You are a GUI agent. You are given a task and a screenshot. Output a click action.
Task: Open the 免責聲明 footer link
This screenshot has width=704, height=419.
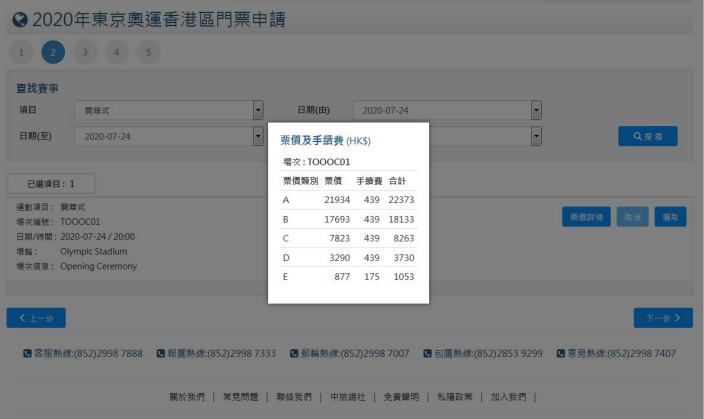point(401,397)
